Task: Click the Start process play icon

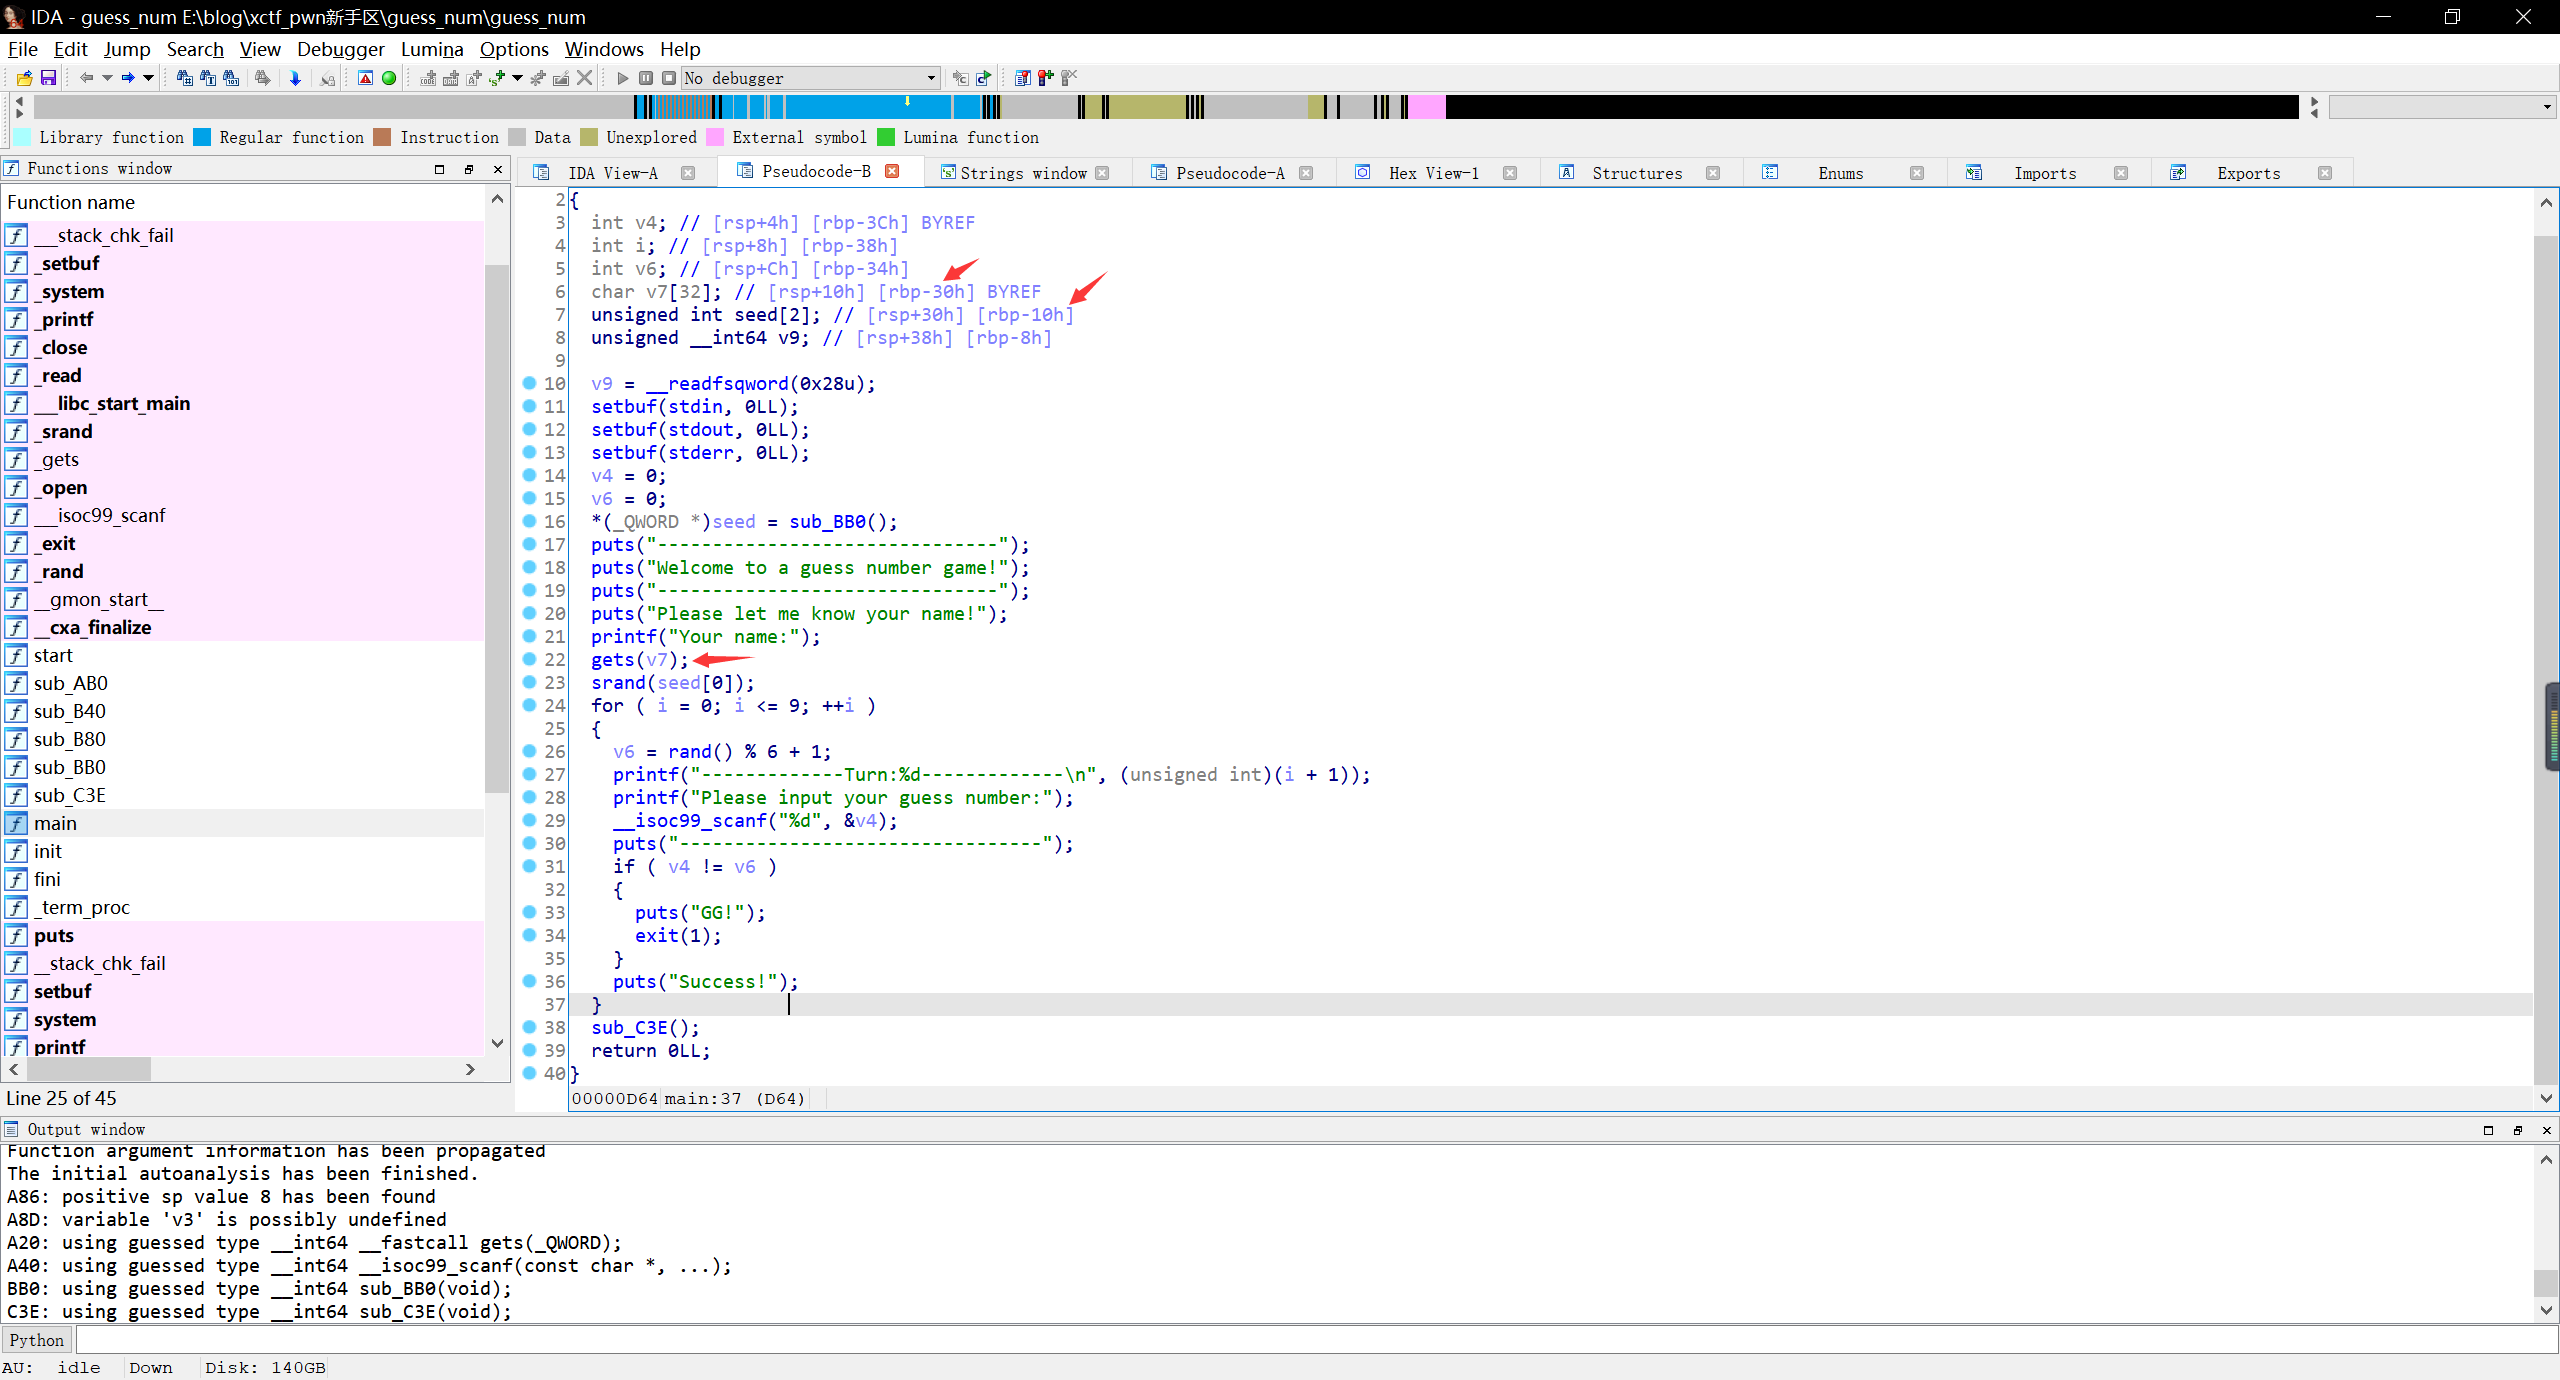Action: coord(622,78)
